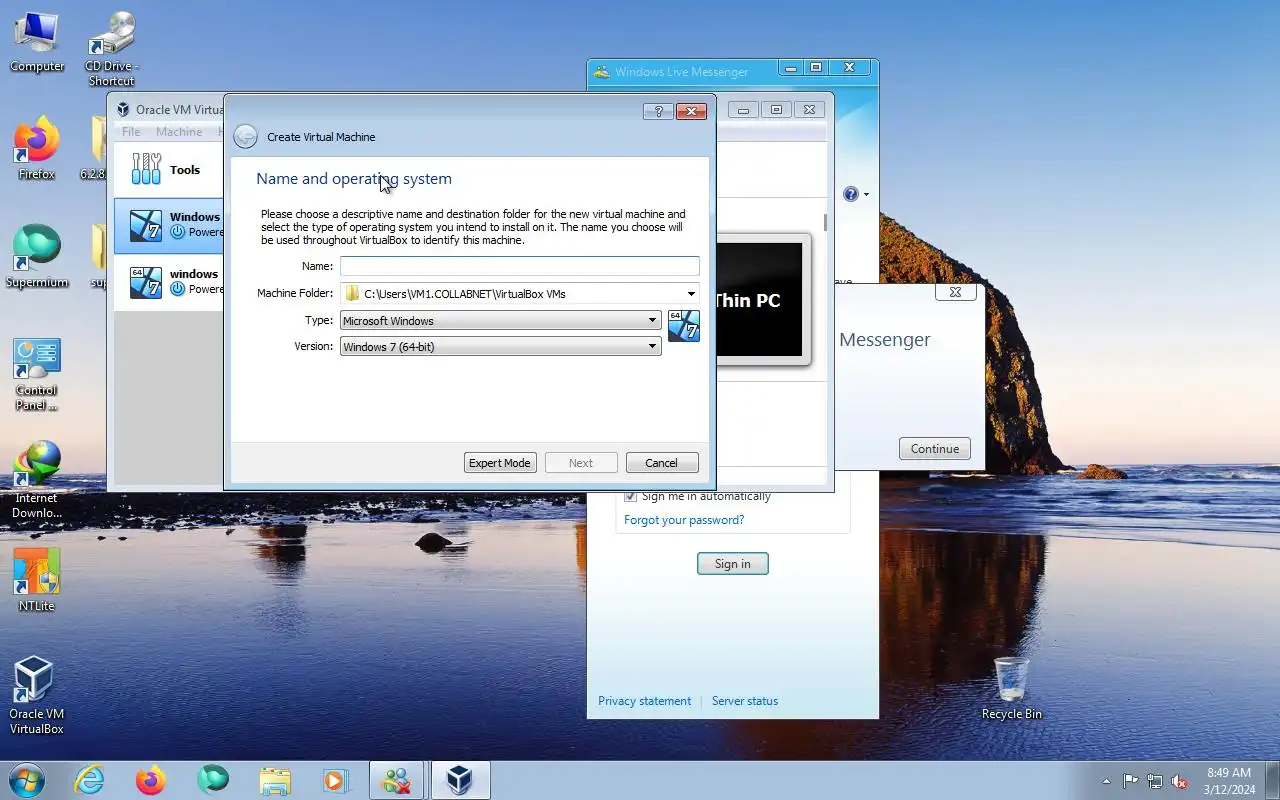This screenshot has height=800, width=1280.
Task: Open the Type dropdown showing Microsoft Windows
Action: 500,321
